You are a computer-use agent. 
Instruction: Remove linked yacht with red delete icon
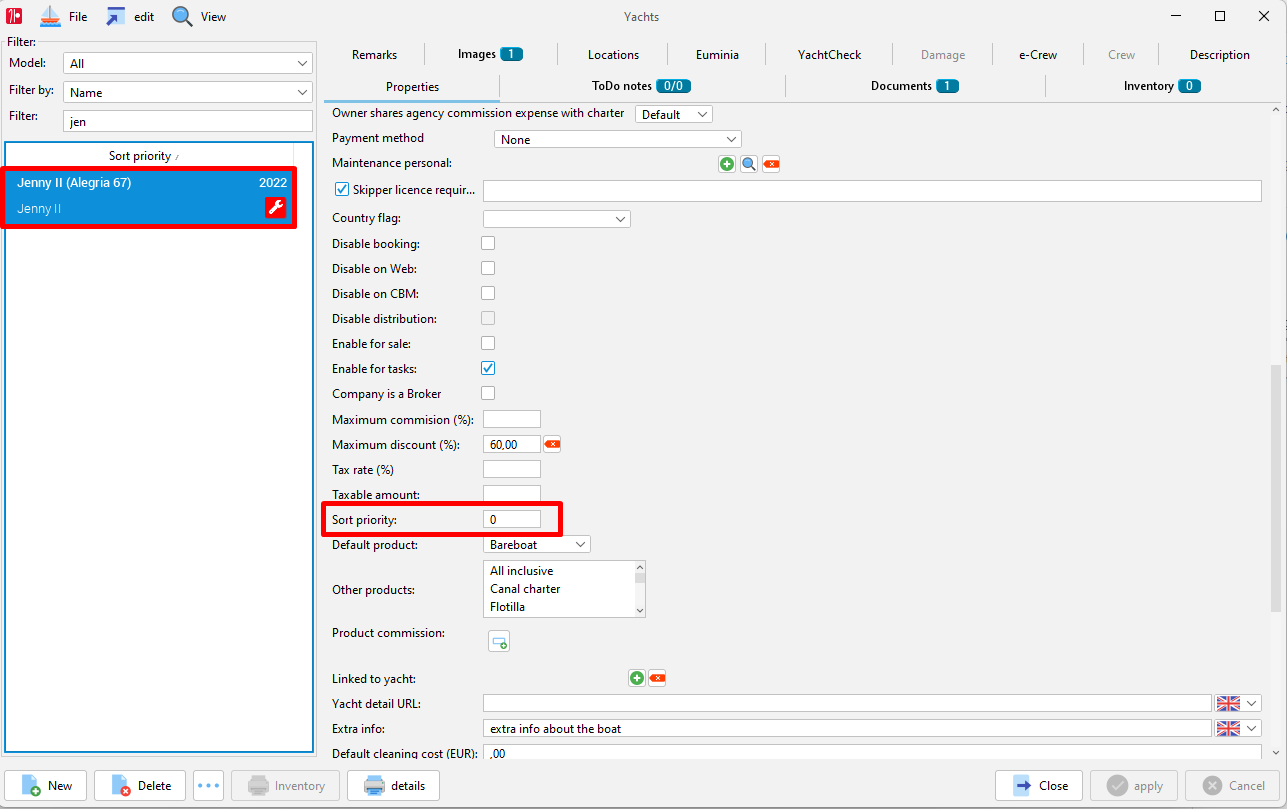pyautogui.click(x=657, y=678)
